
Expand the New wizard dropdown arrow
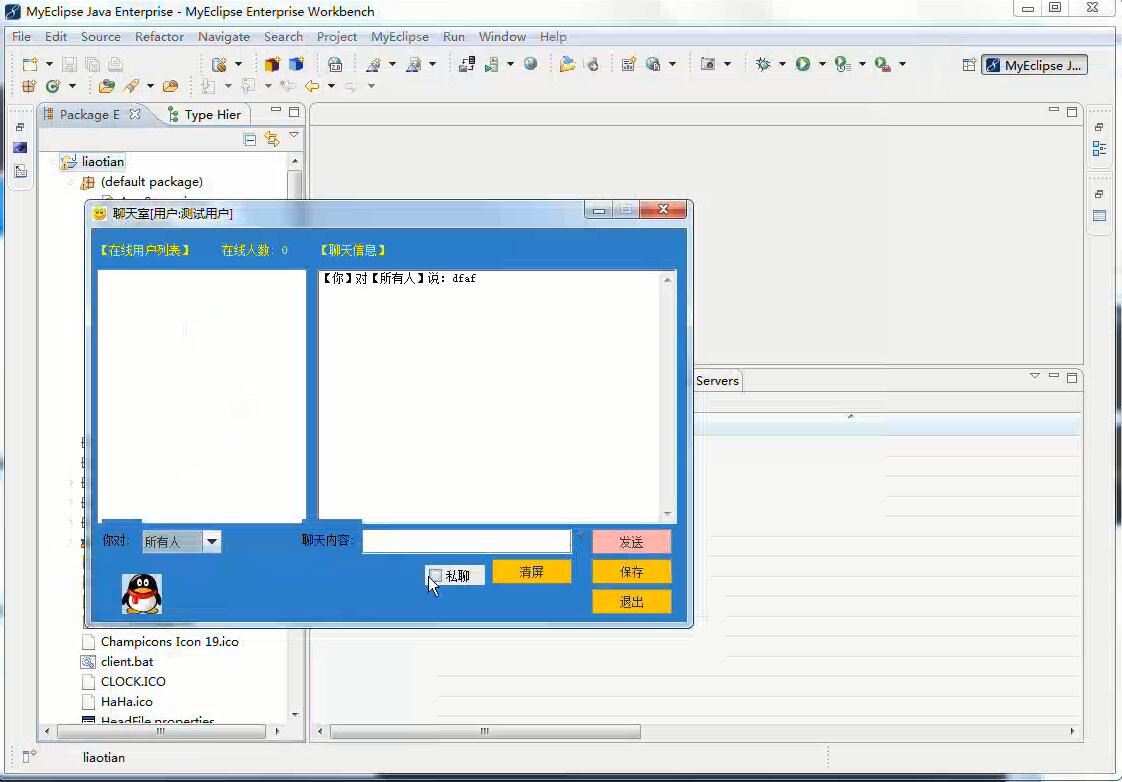point(49,64)
